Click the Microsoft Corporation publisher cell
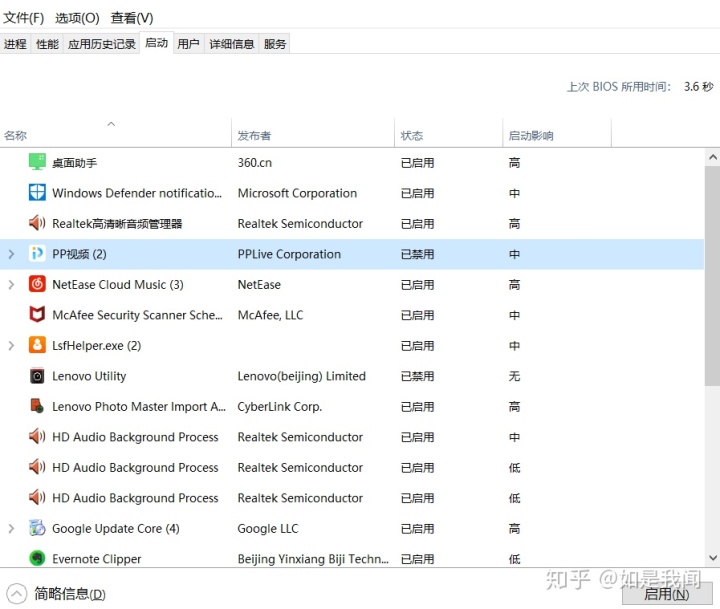 (x=297, y=193)
